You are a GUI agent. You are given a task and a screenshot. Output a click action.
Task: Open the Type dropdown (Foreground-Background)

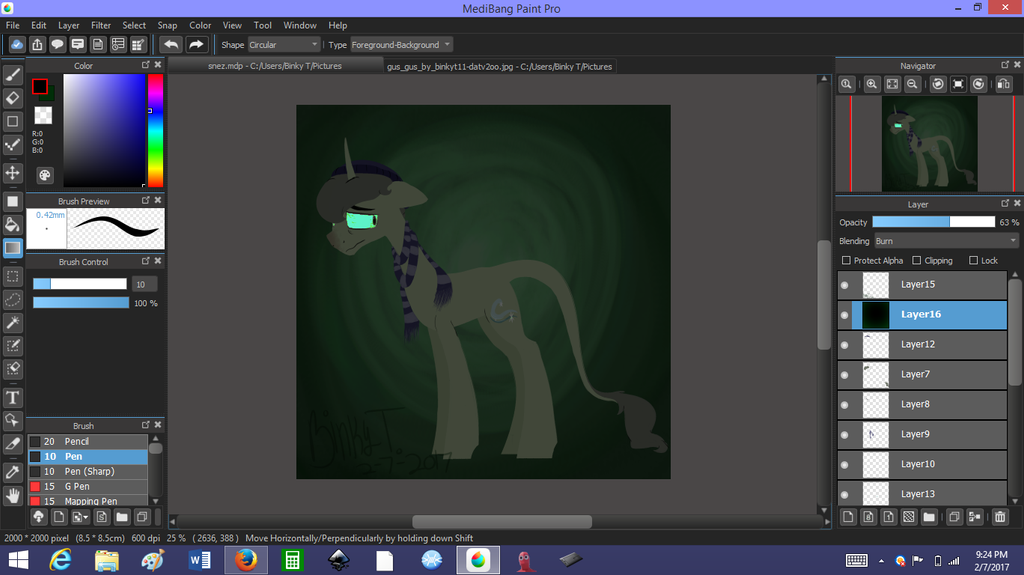400,44
